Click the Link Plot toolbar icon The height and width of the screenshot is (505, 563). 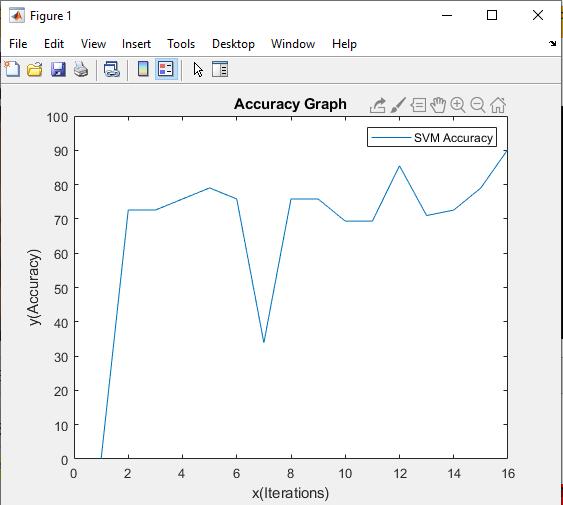(112, 69)
